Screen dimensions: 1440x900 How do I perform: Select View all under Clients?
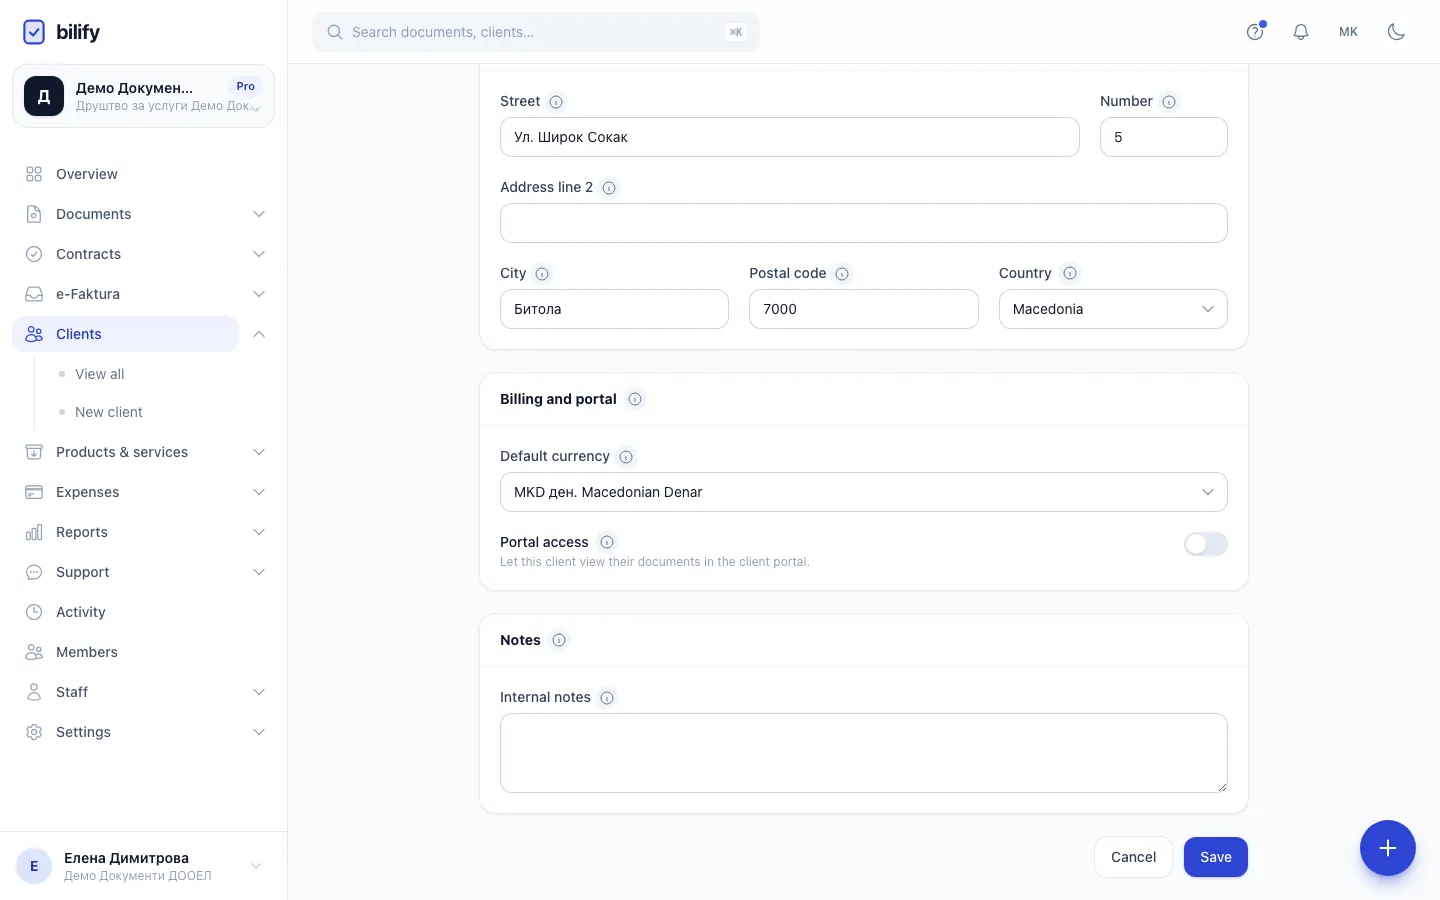100,374
